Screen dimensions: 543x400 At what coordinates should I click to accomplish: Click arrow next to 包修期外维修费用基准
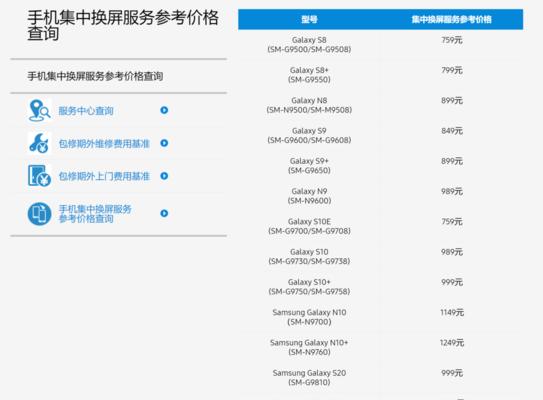point(164,143)
